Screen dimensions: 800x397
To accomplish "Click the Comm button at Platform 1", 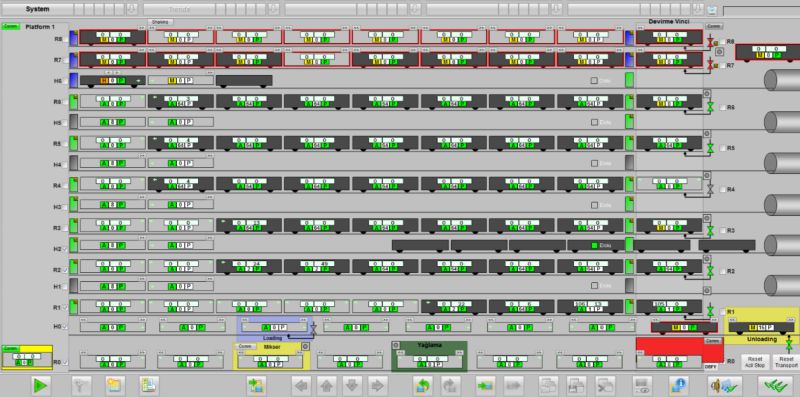I will pyautogui.click(x=10, y=26).
